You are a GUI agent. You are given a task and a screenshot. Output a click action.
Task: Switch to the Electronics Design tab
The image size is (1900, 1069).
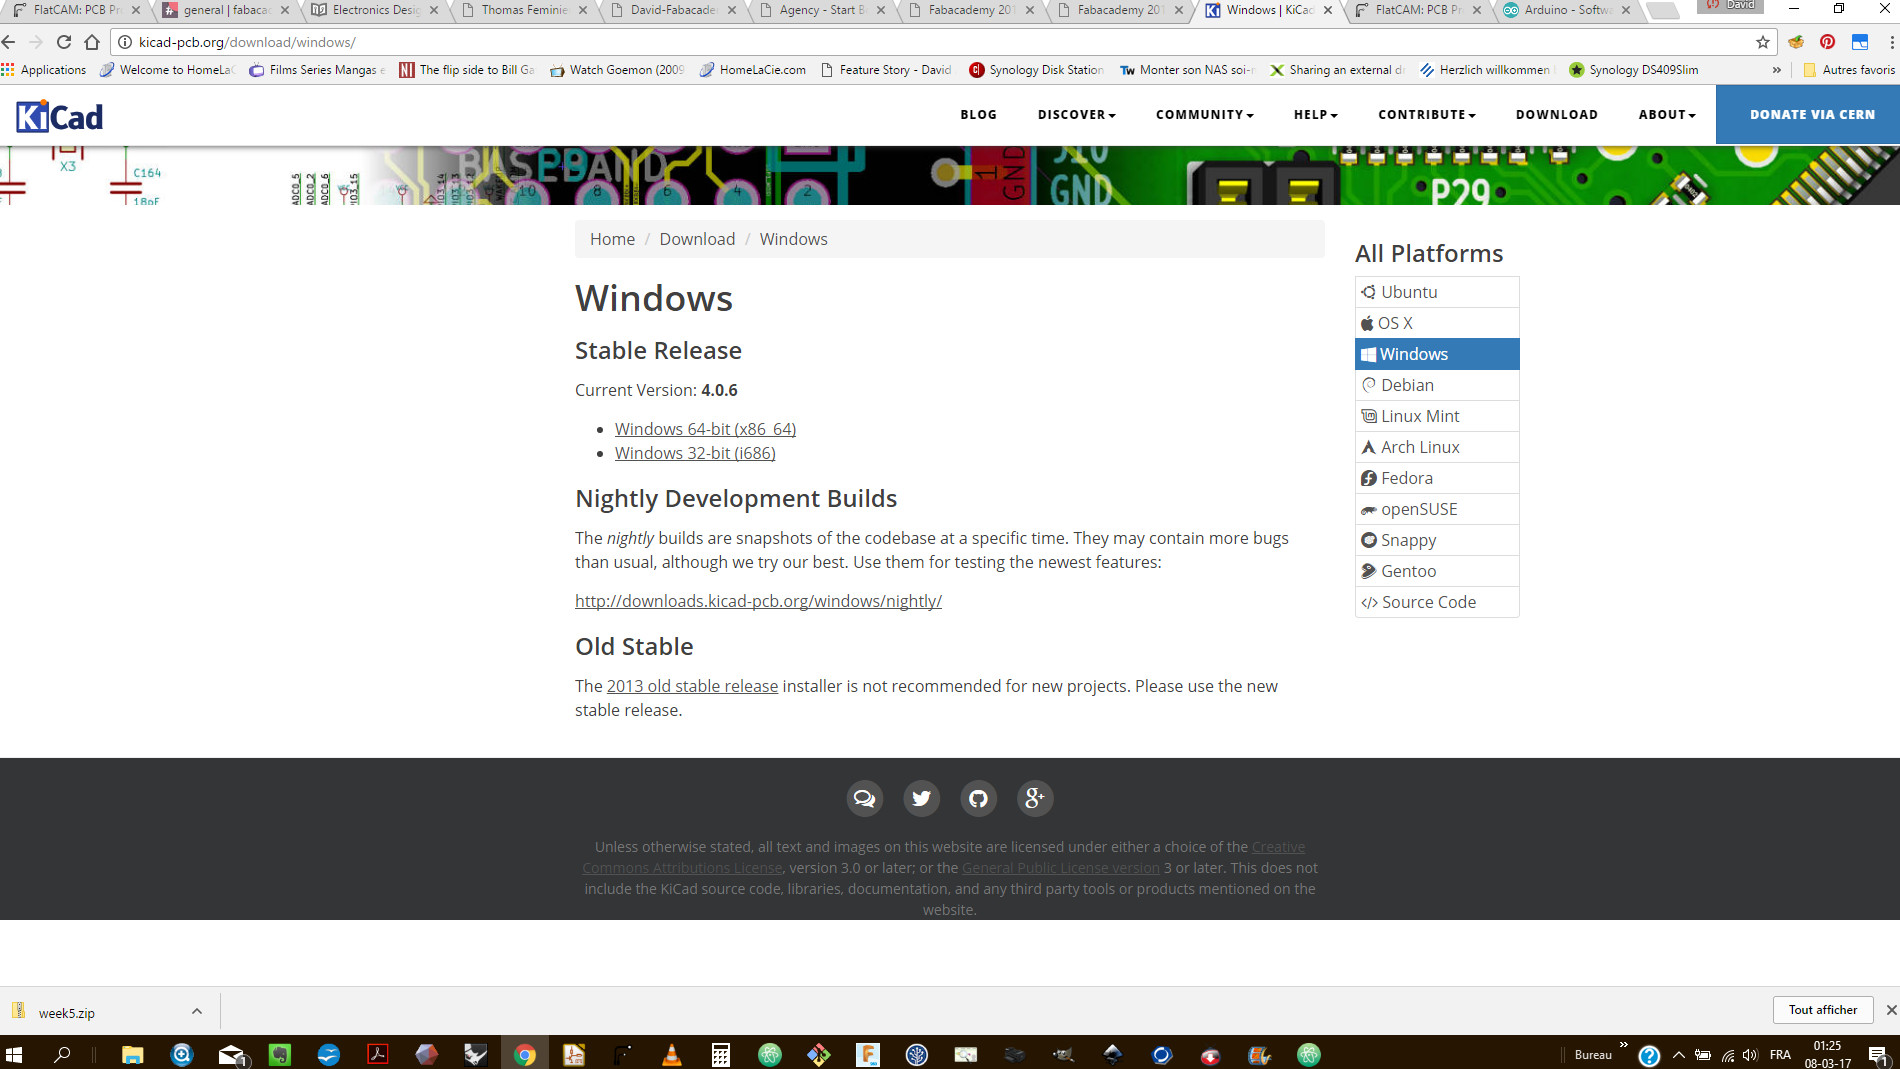375,10
